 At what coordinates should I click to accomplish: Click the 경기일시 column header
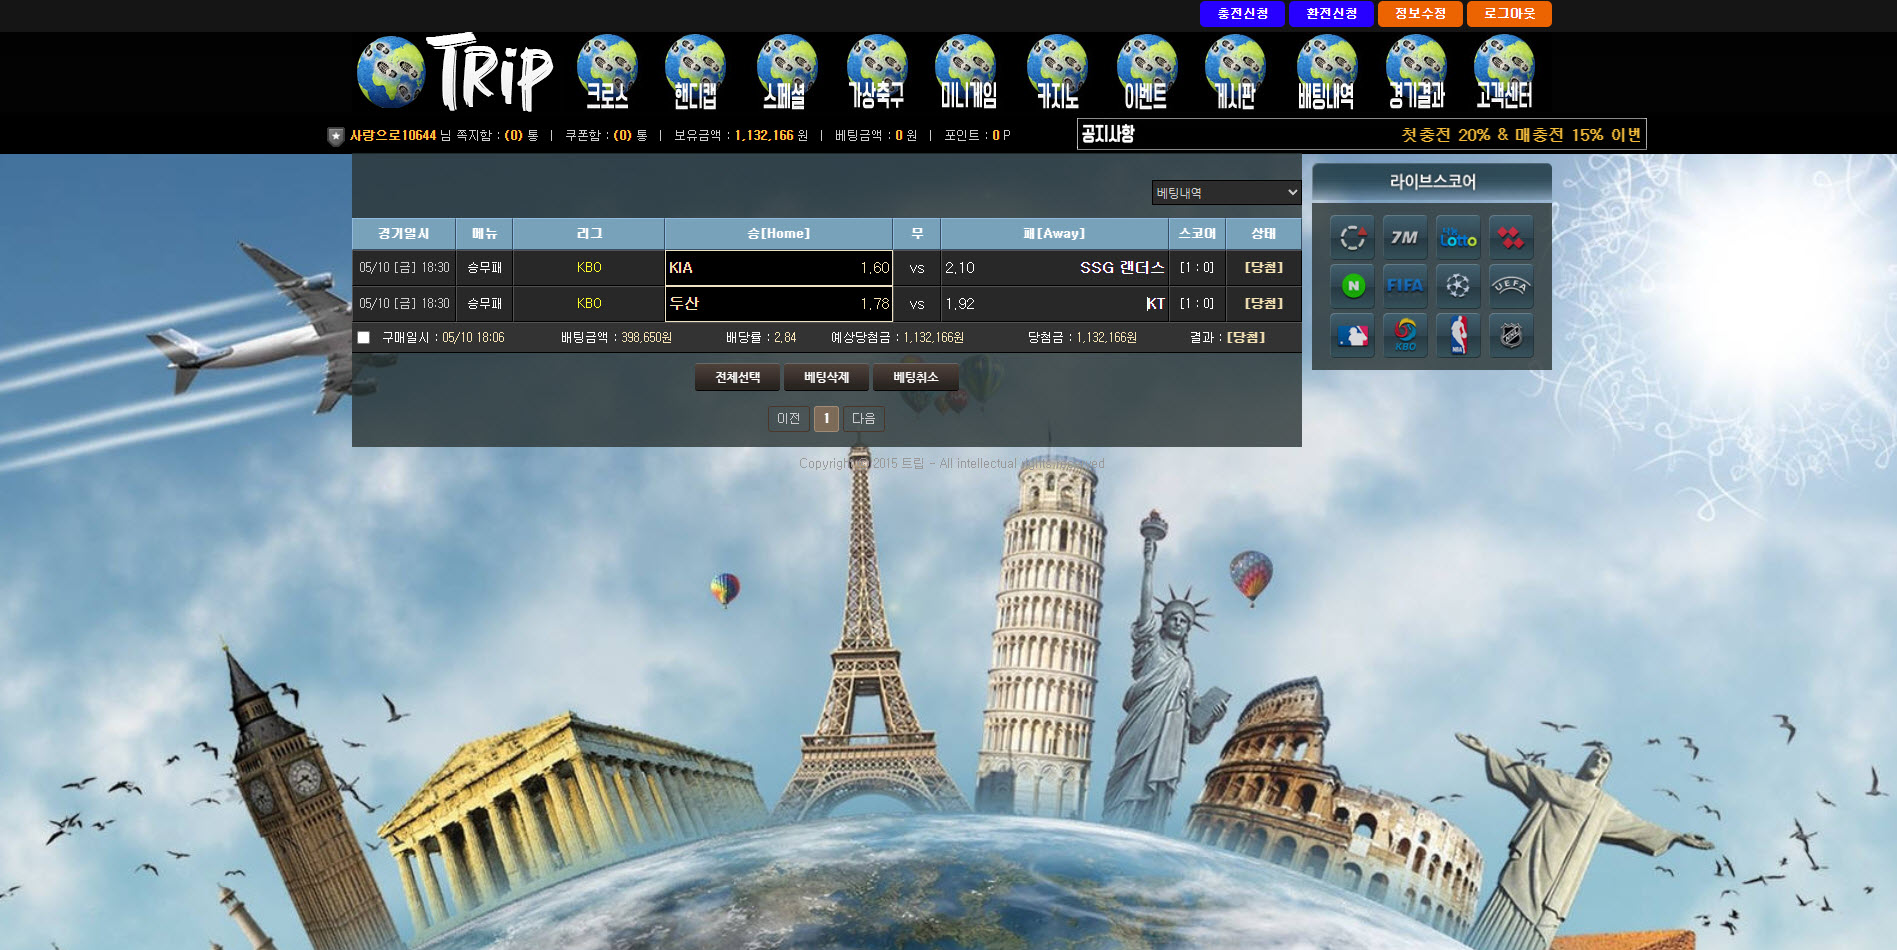(404, 233)
